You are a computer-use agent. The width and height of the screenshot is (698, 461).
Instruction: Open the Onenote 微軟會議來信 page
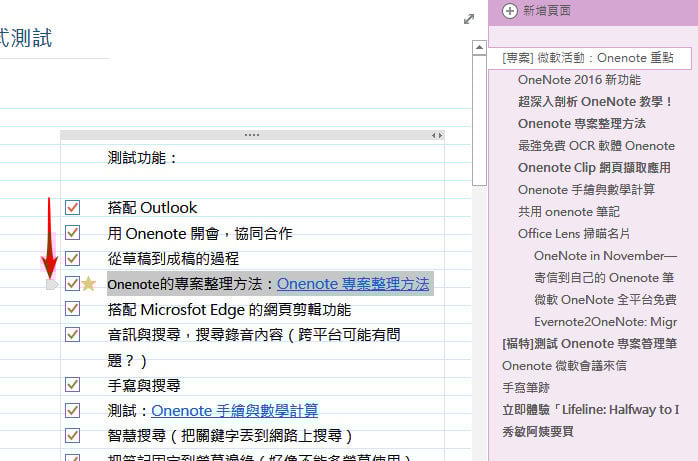pos(564,366)
